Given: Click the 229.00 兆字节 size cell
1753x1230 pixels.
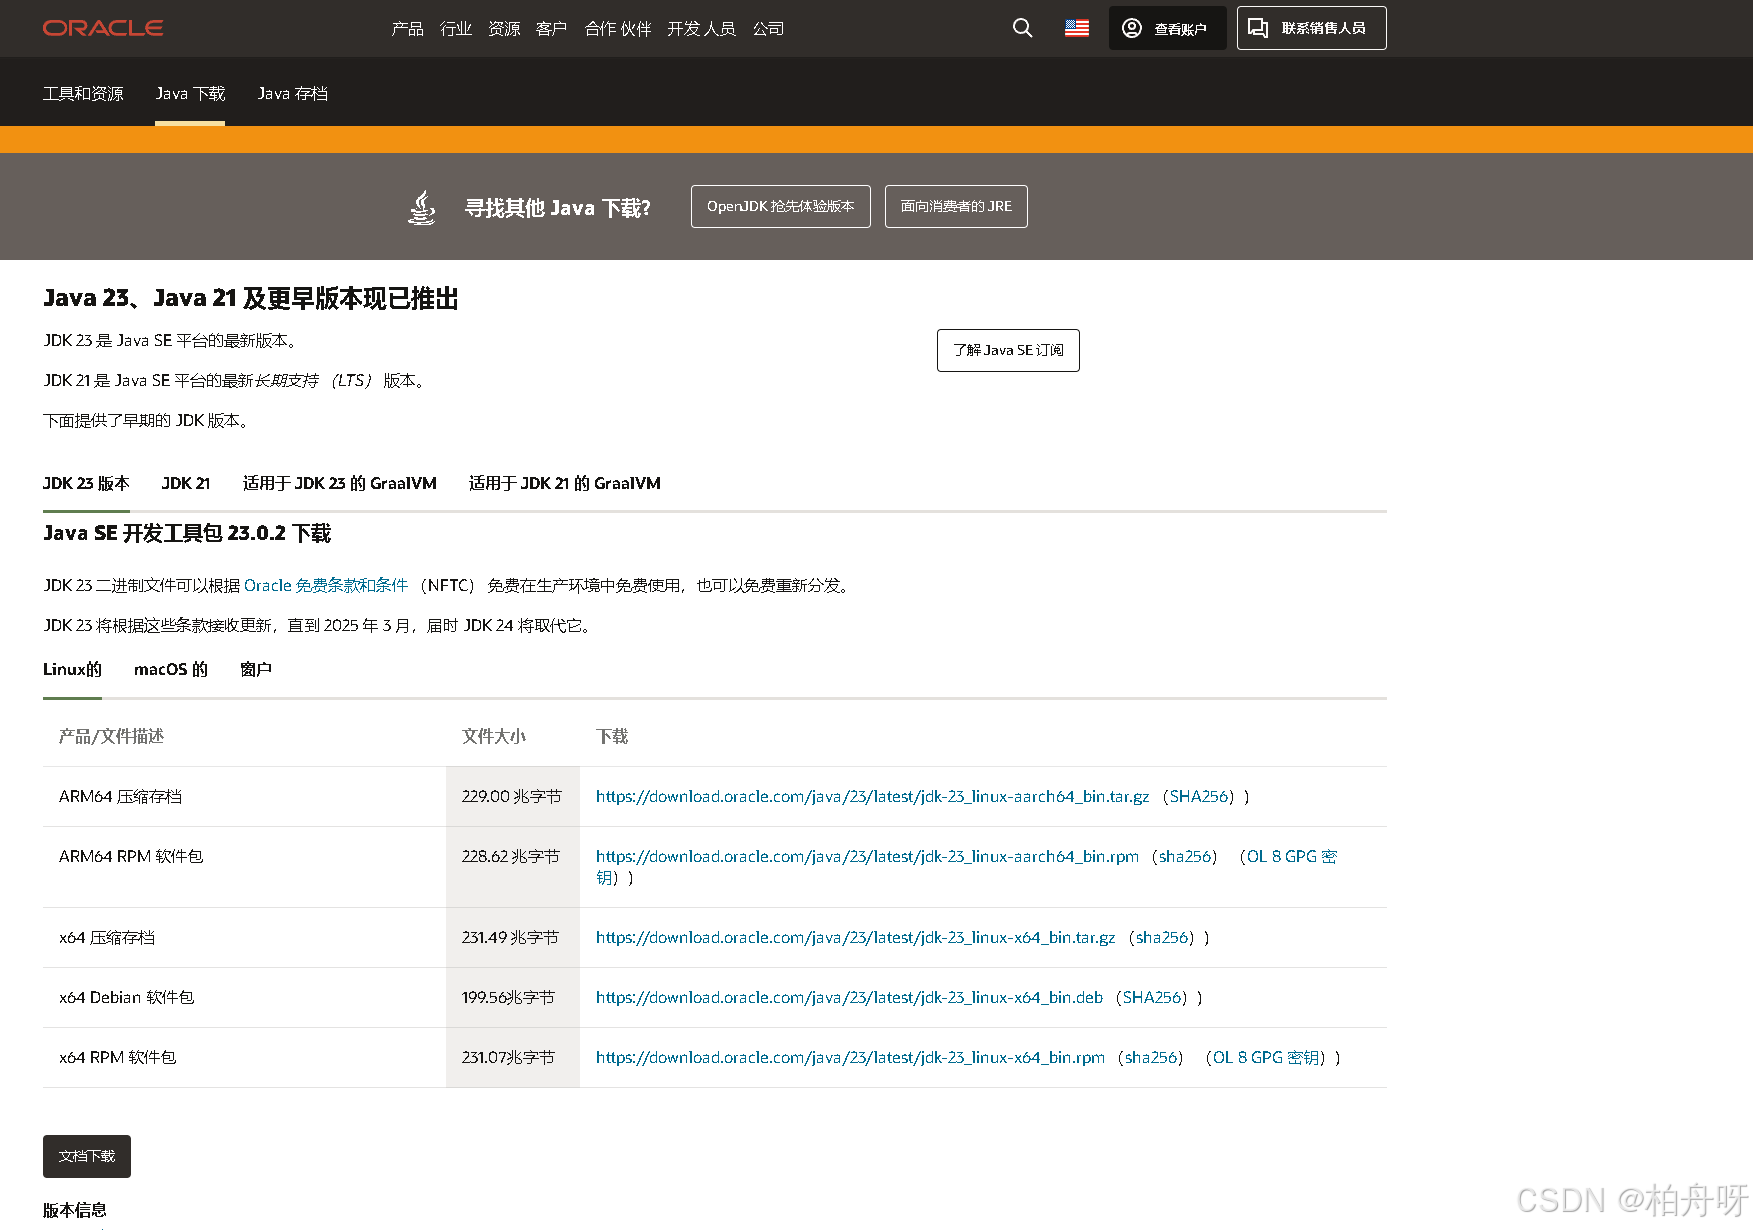Looking at the screenshot, I should (512, 796).
